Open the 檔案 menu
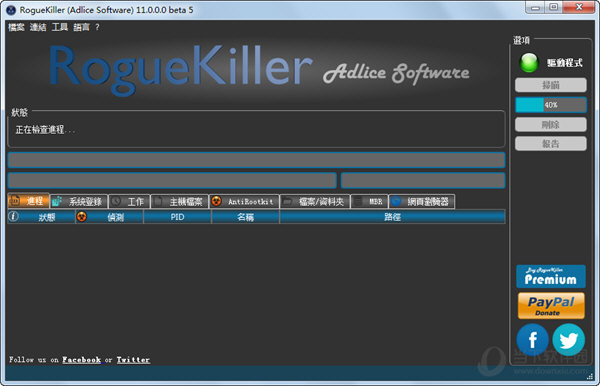600x386 pixels. coord(16,27)
